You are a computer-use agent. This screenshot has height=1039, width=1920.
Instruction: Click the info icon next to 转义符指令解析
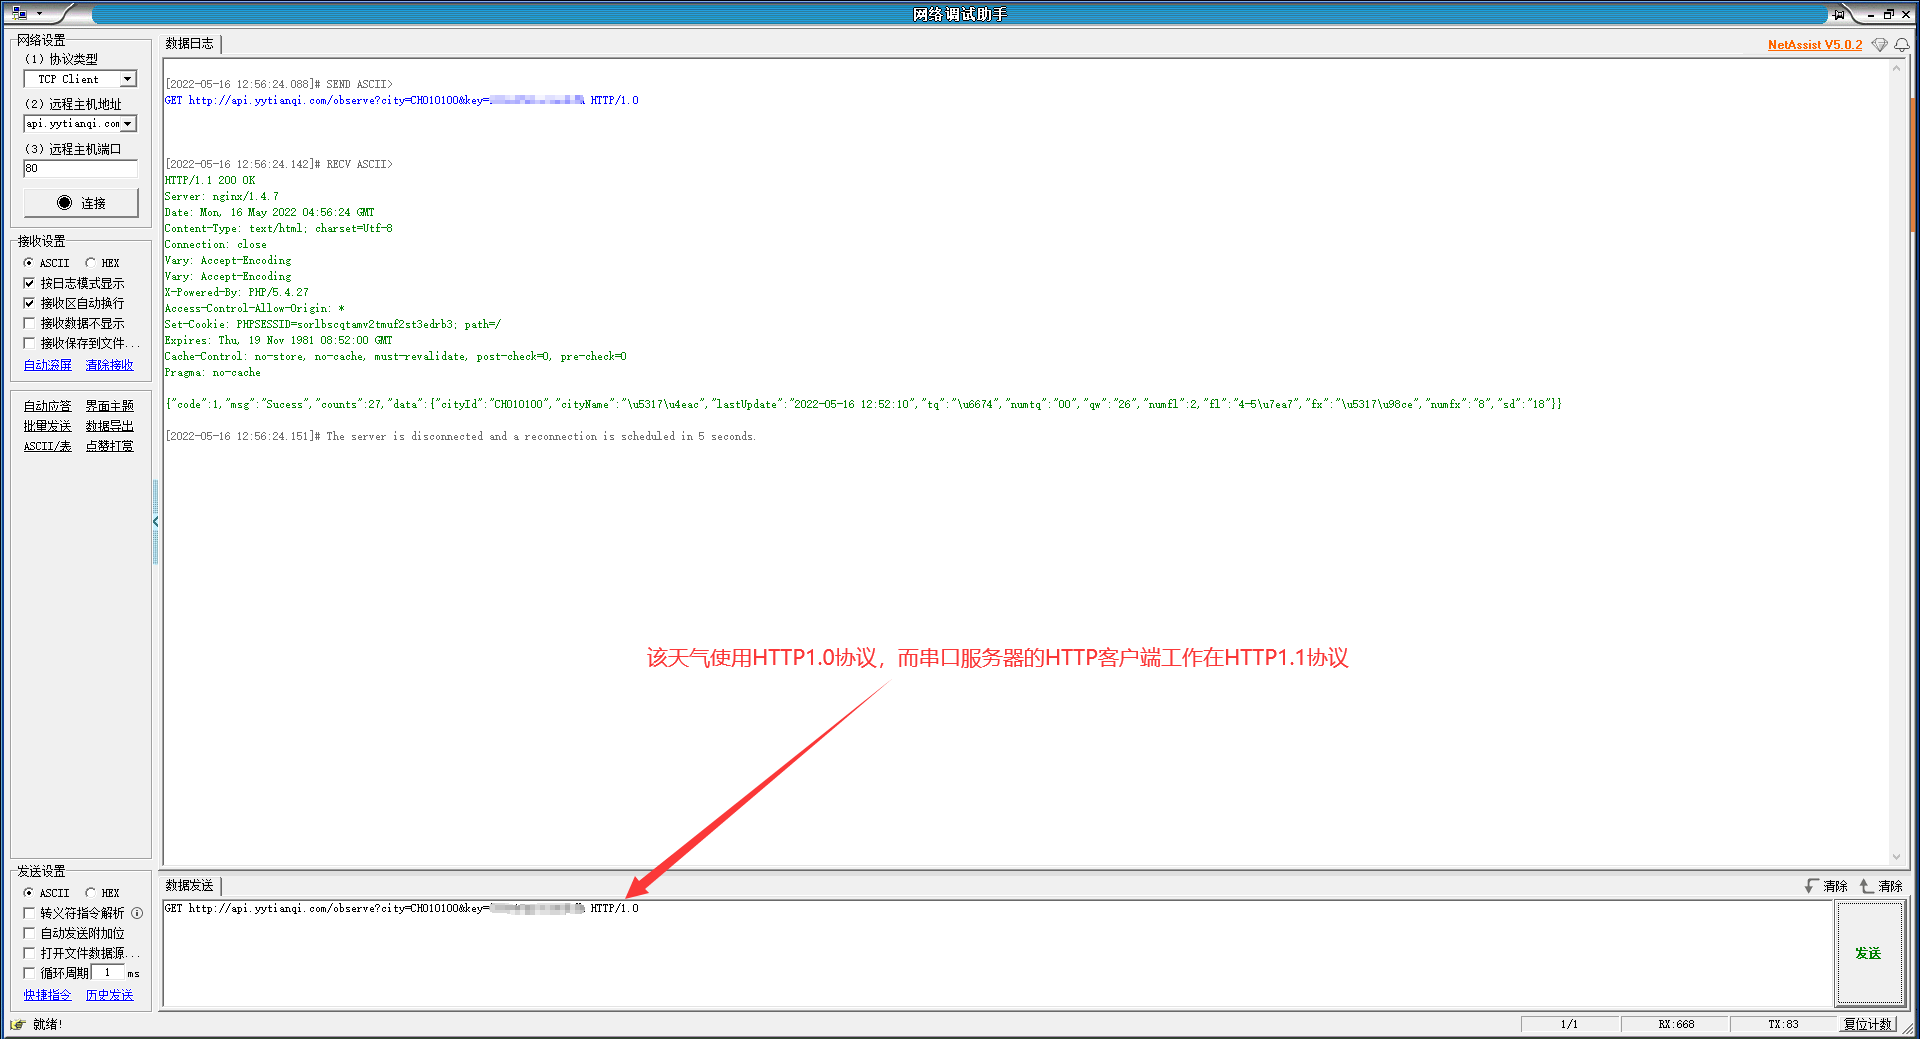coord(137,913)
